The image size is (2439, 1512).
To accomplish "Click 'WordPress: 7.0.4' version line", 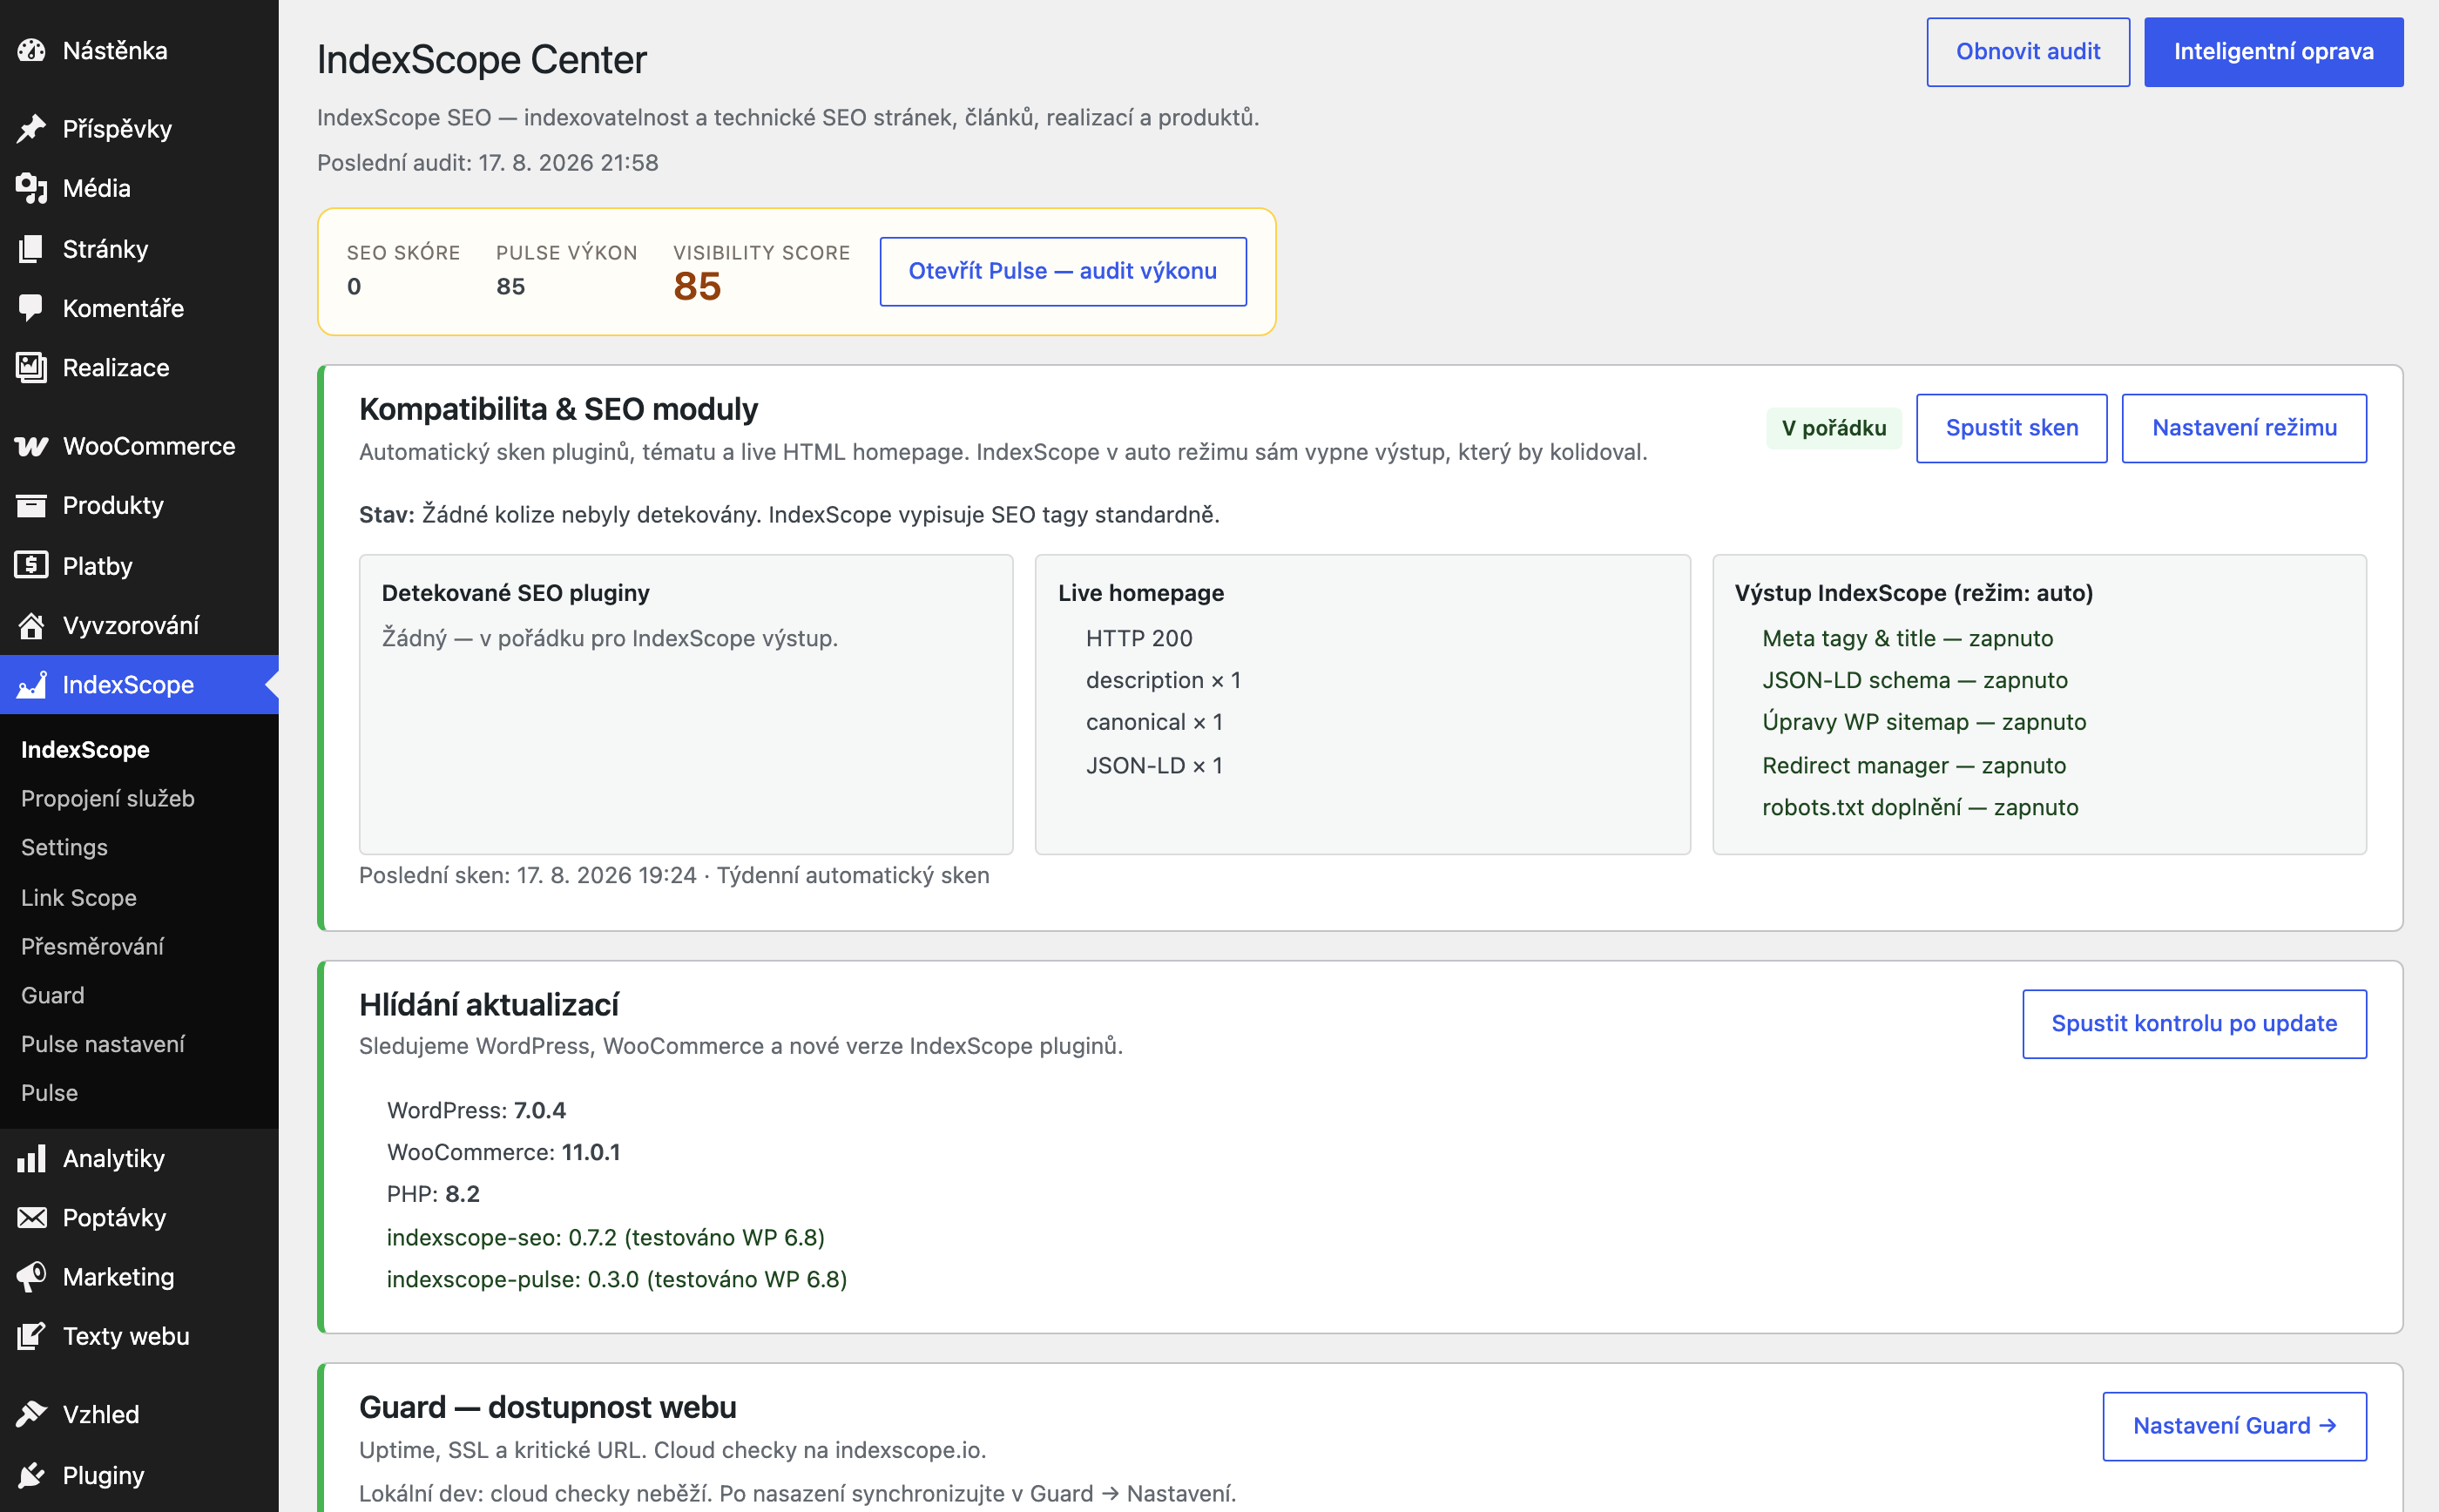I will click(x=476, y=1110).
